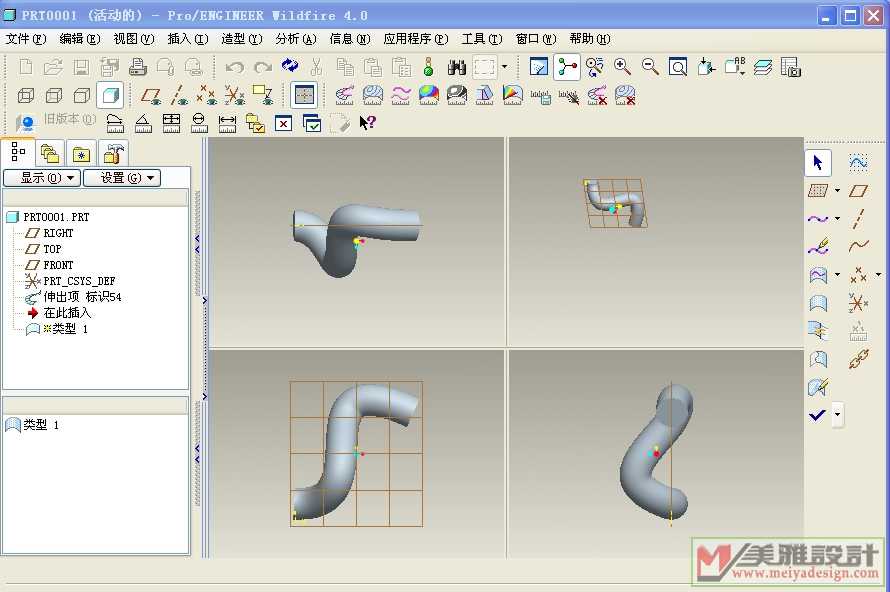Open the view manager icon
The image size is (890, 592).
791,67
